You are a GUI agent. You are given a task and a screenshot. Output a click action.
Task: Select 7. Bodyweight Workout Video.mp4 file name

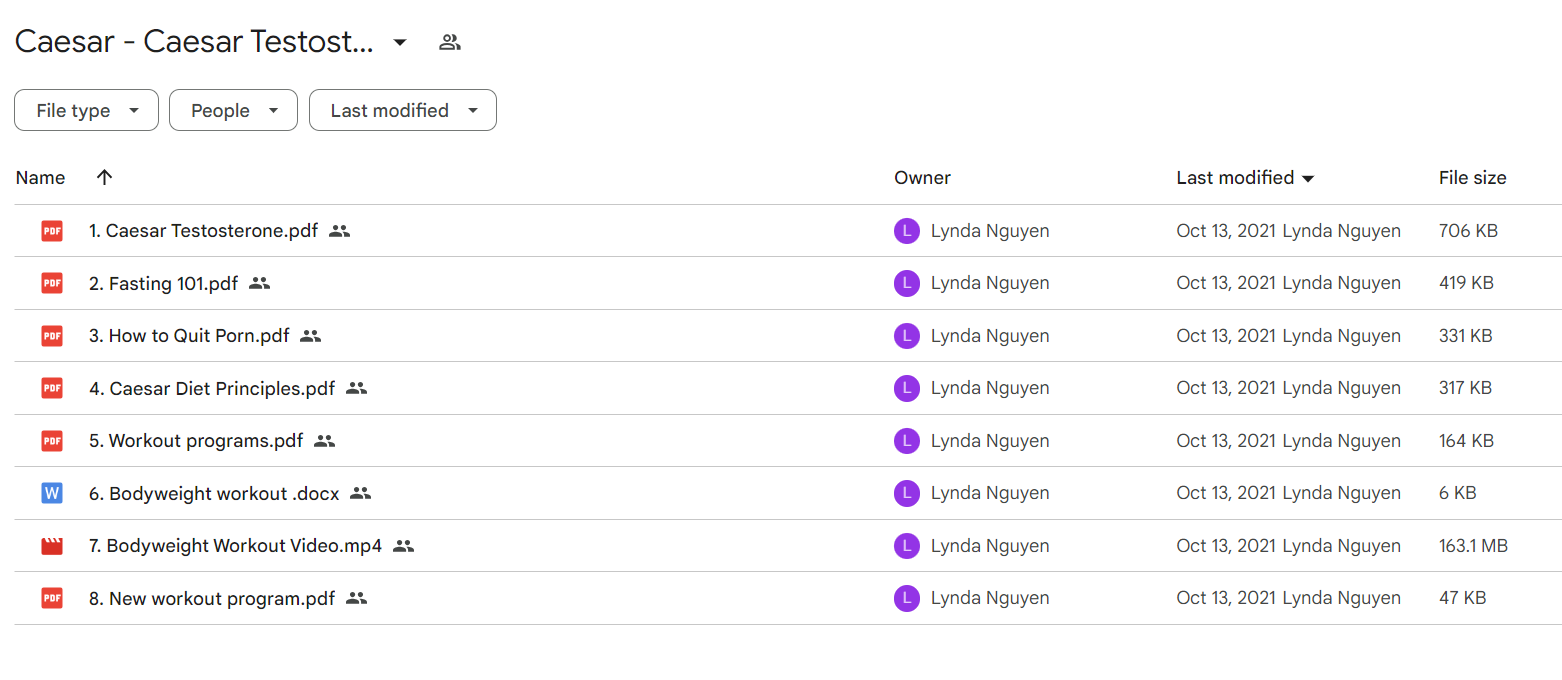(x=235, y=546)
